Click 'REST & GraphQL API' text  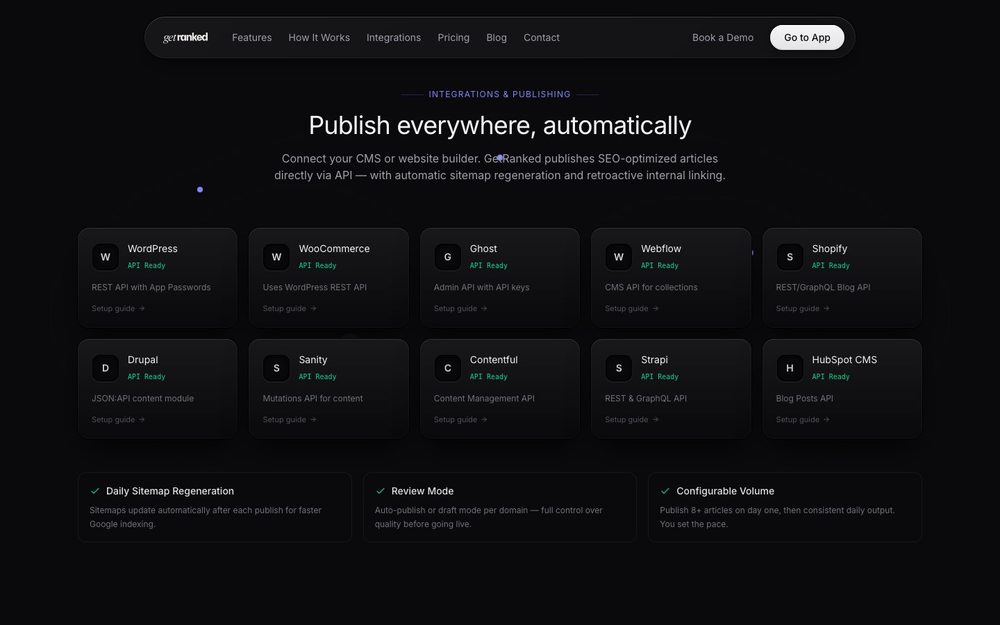click(645, 399)
